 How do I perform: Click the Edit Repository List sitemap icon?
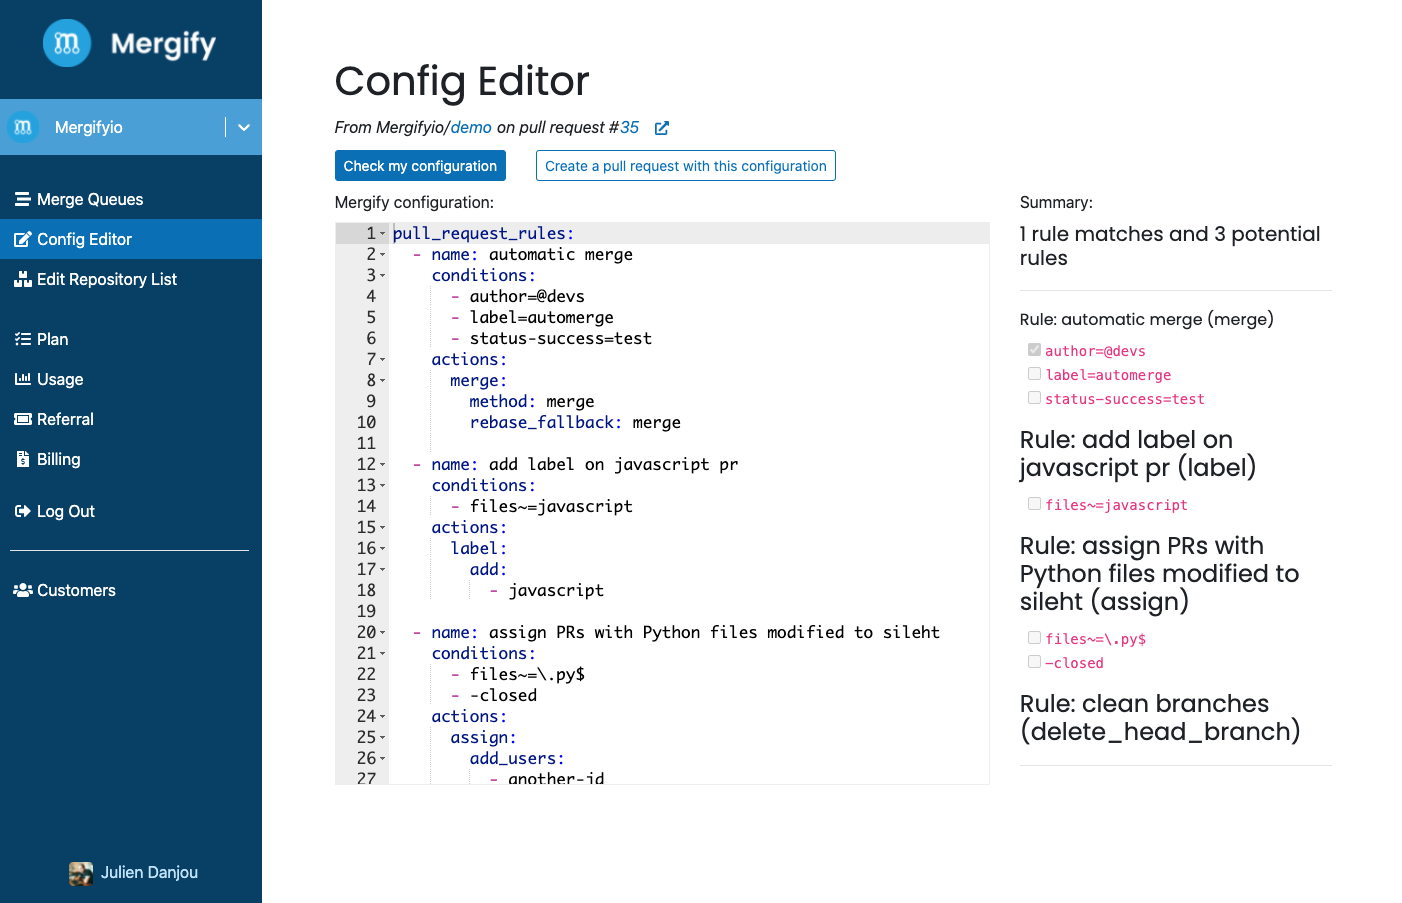pyautogui.click(x=23, y=279)
